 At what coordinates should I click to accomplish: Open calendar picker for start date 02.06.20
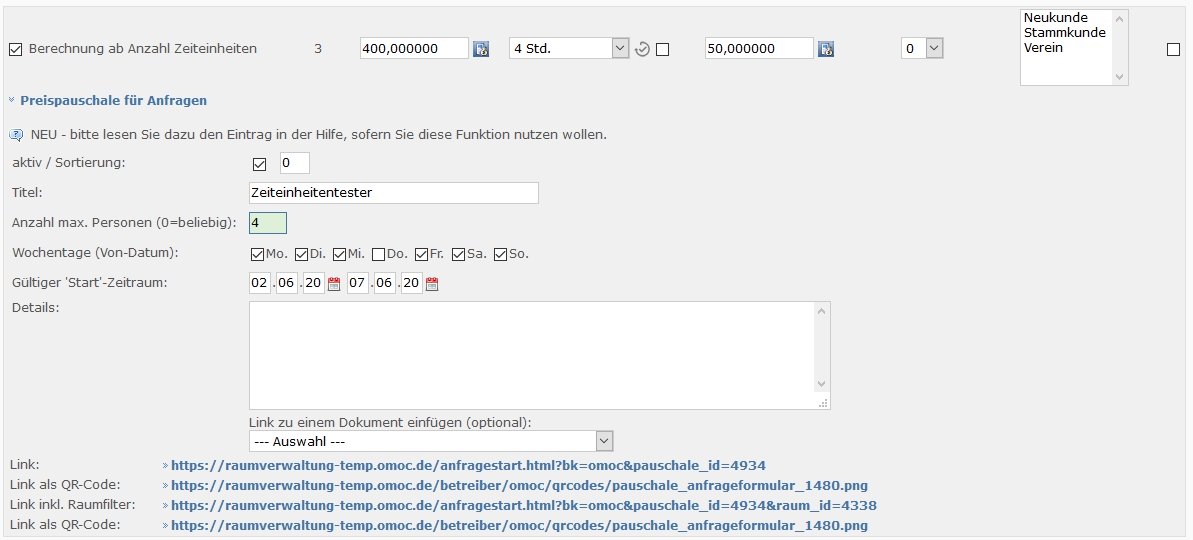click(x=333, y=284)
